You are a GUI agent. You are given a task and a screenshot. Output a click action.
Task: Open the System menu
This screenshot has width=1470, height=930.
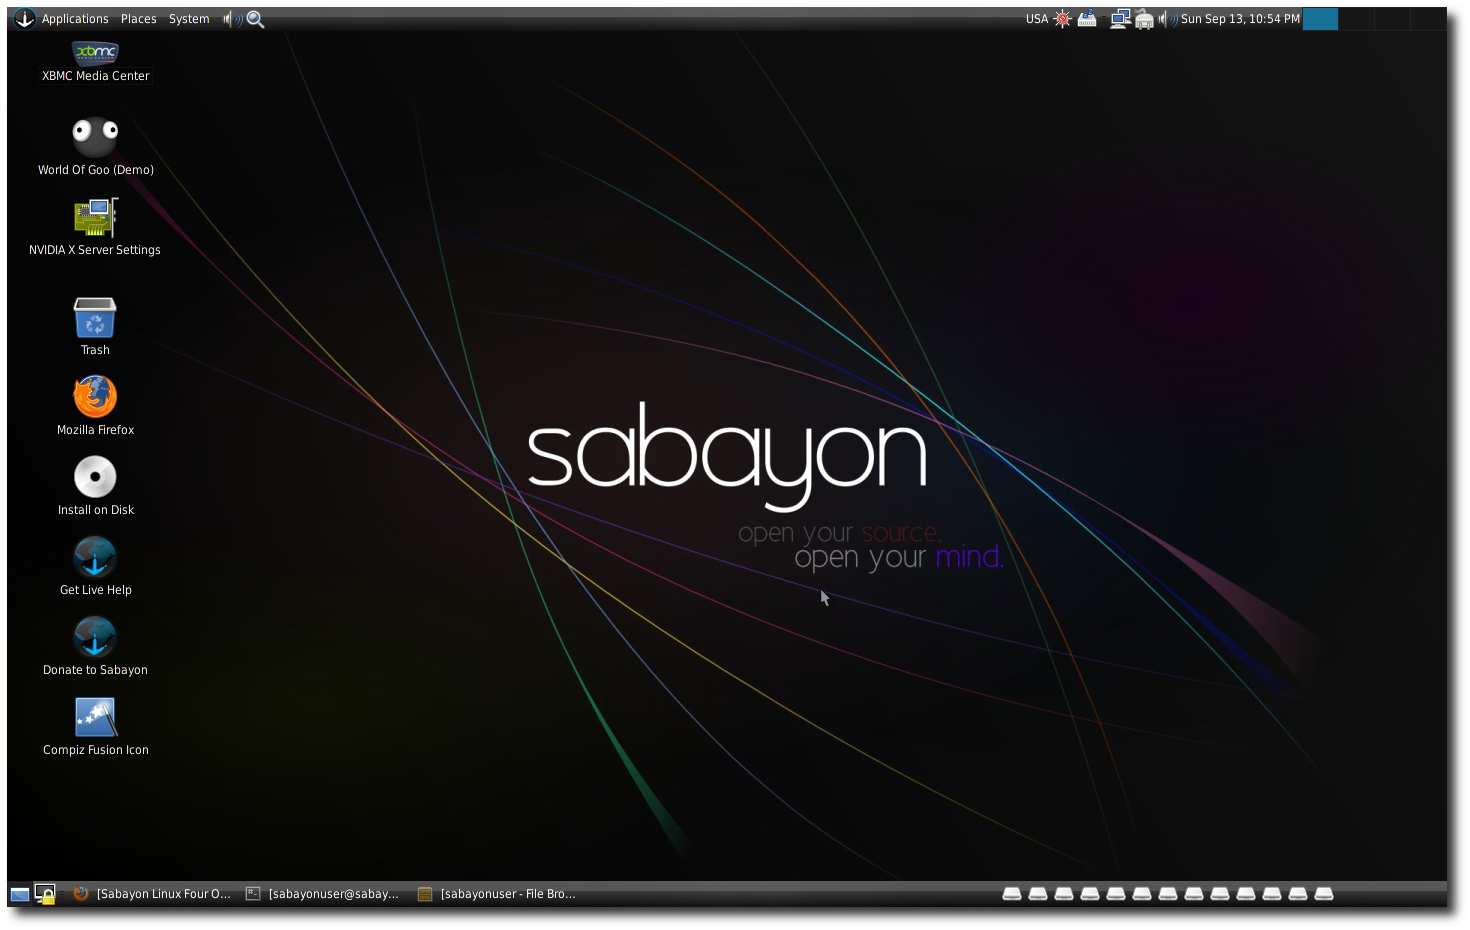point(189,19)
